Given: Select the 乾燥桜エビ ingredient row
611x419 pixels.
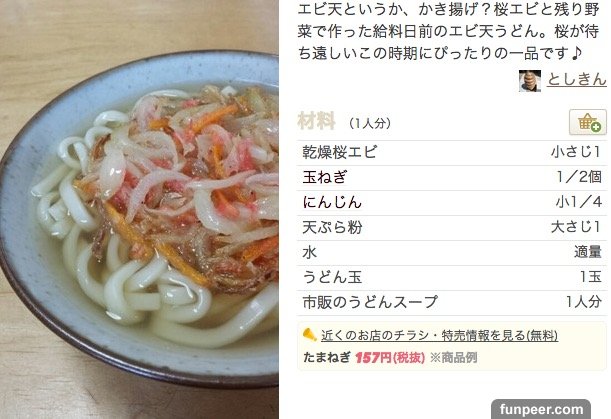Looking at the screenshot, I should point(452,152).
